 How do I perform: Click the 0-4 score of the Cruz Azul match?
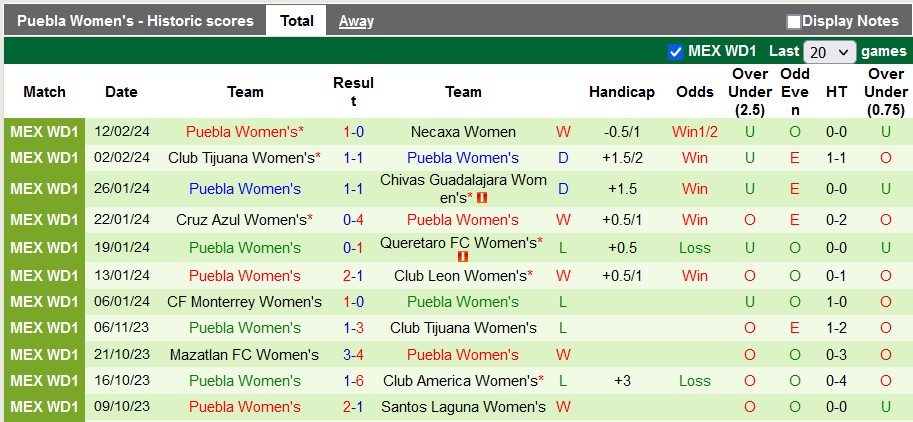point(353,220)
